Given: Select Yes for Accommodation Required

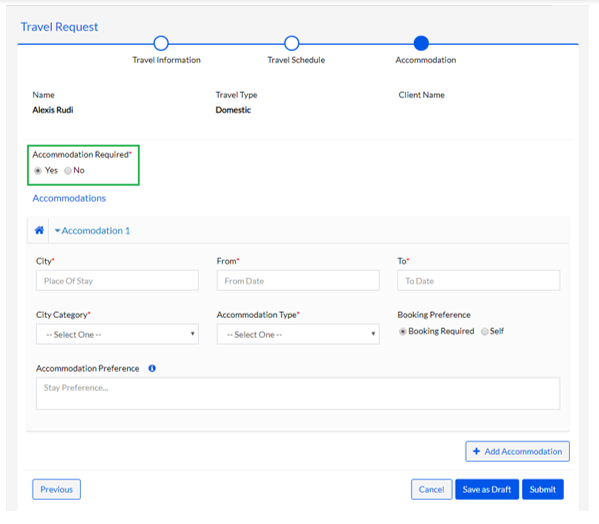Looking at the screenshot, I should [38, 171].
